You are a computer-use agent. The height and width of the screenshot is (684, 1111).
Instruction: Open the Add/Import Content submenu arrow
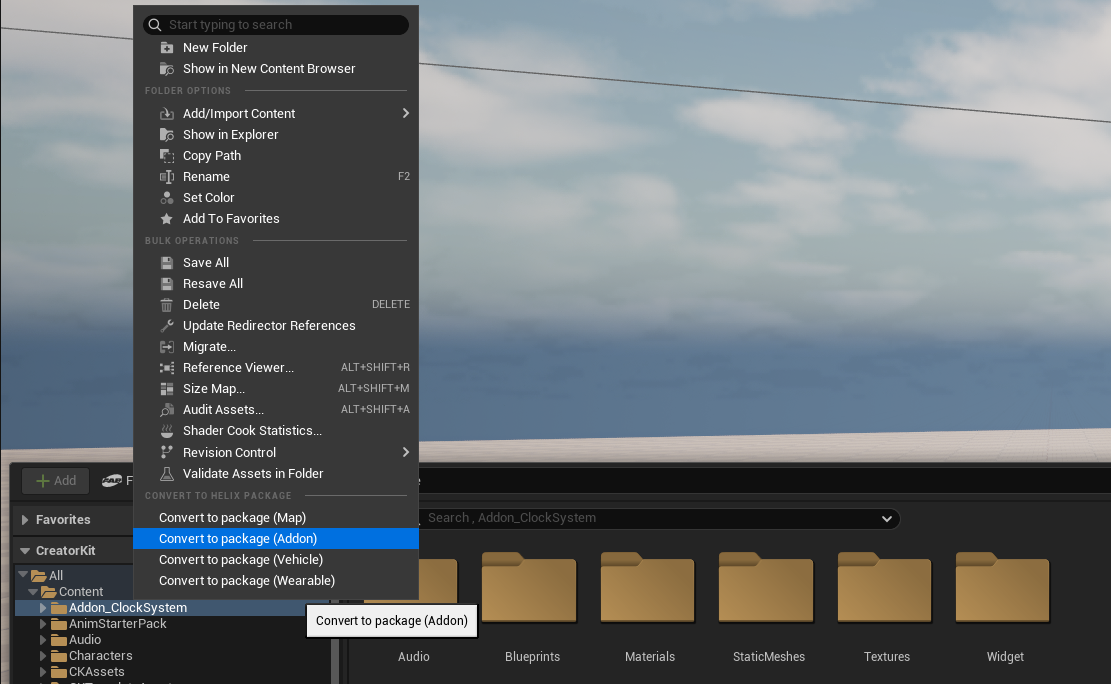(x=405, y=114)
